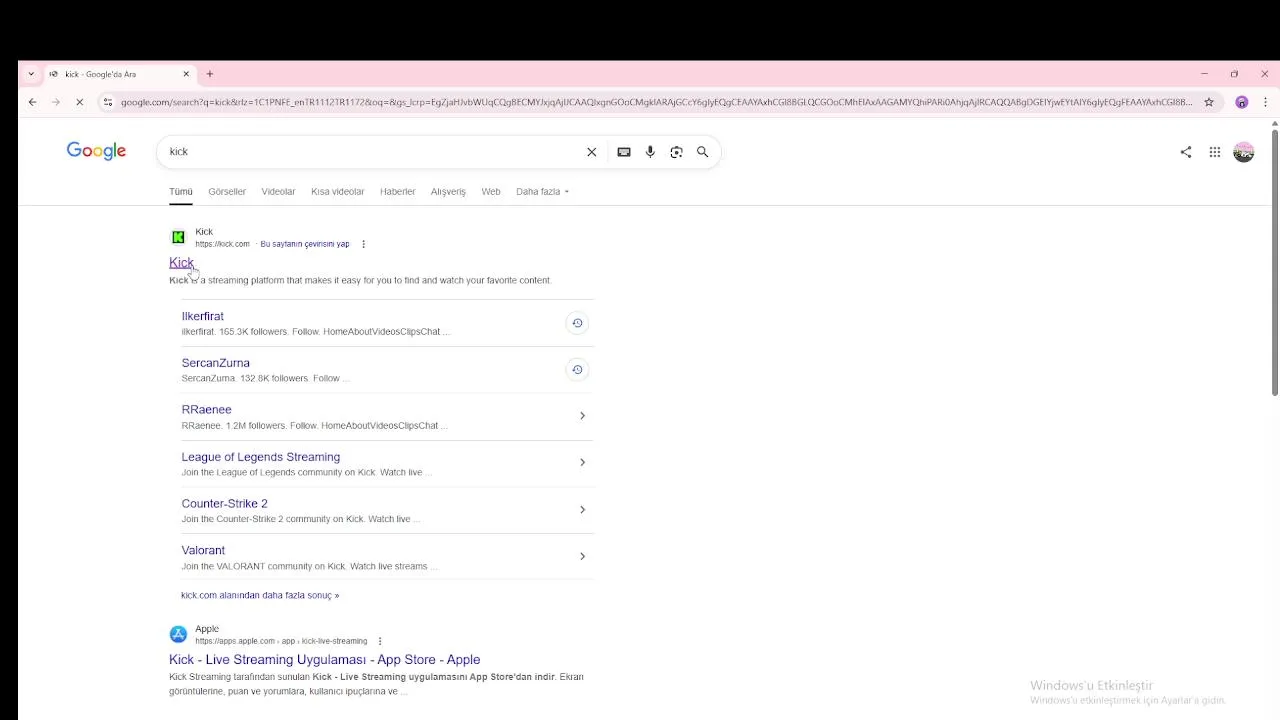The width and height of the screenshot is (1280, 720).
Task: Click 'Bu sayfanın çevirisini yap' link
Action: coord(305,244)
